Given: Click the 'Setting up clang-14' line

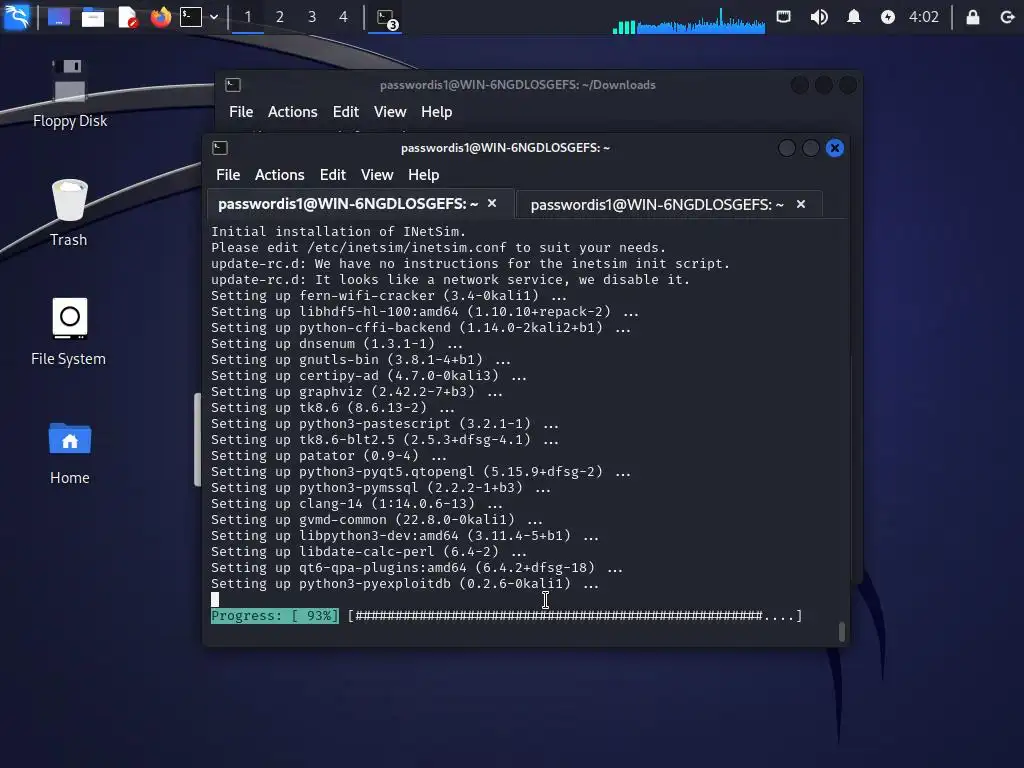Looking at the screenshot, I should pos(357,504).
